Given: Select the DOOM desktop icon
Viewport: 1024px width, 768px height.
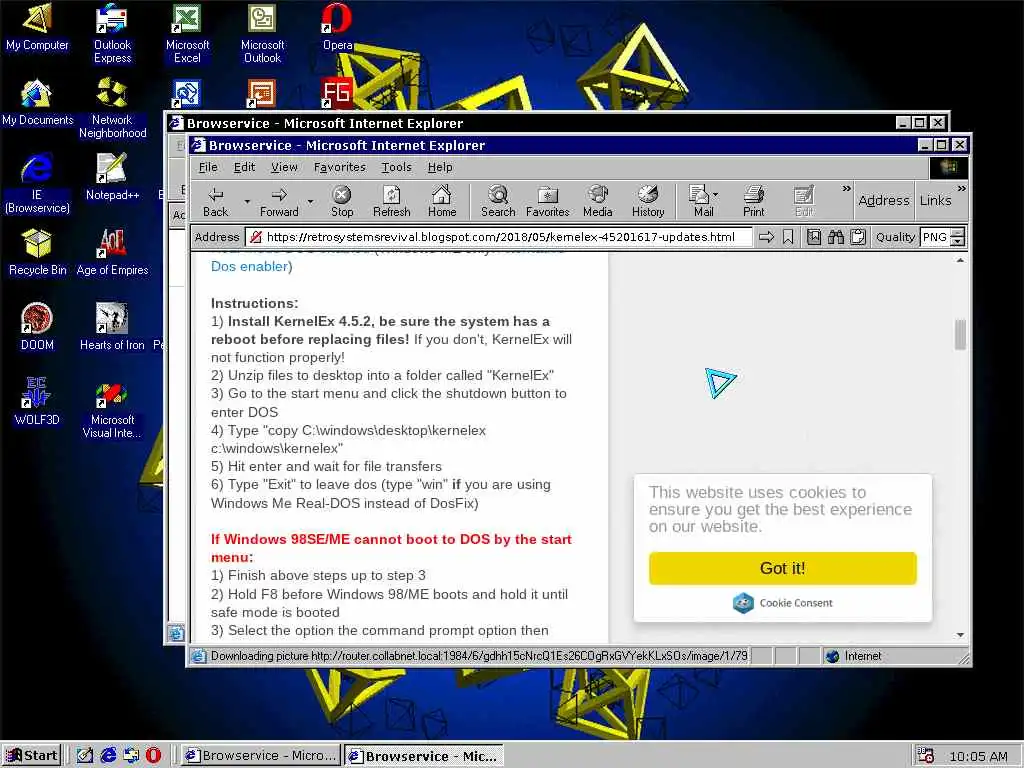Looking at the screenshot, I should (x=37, y=327).
